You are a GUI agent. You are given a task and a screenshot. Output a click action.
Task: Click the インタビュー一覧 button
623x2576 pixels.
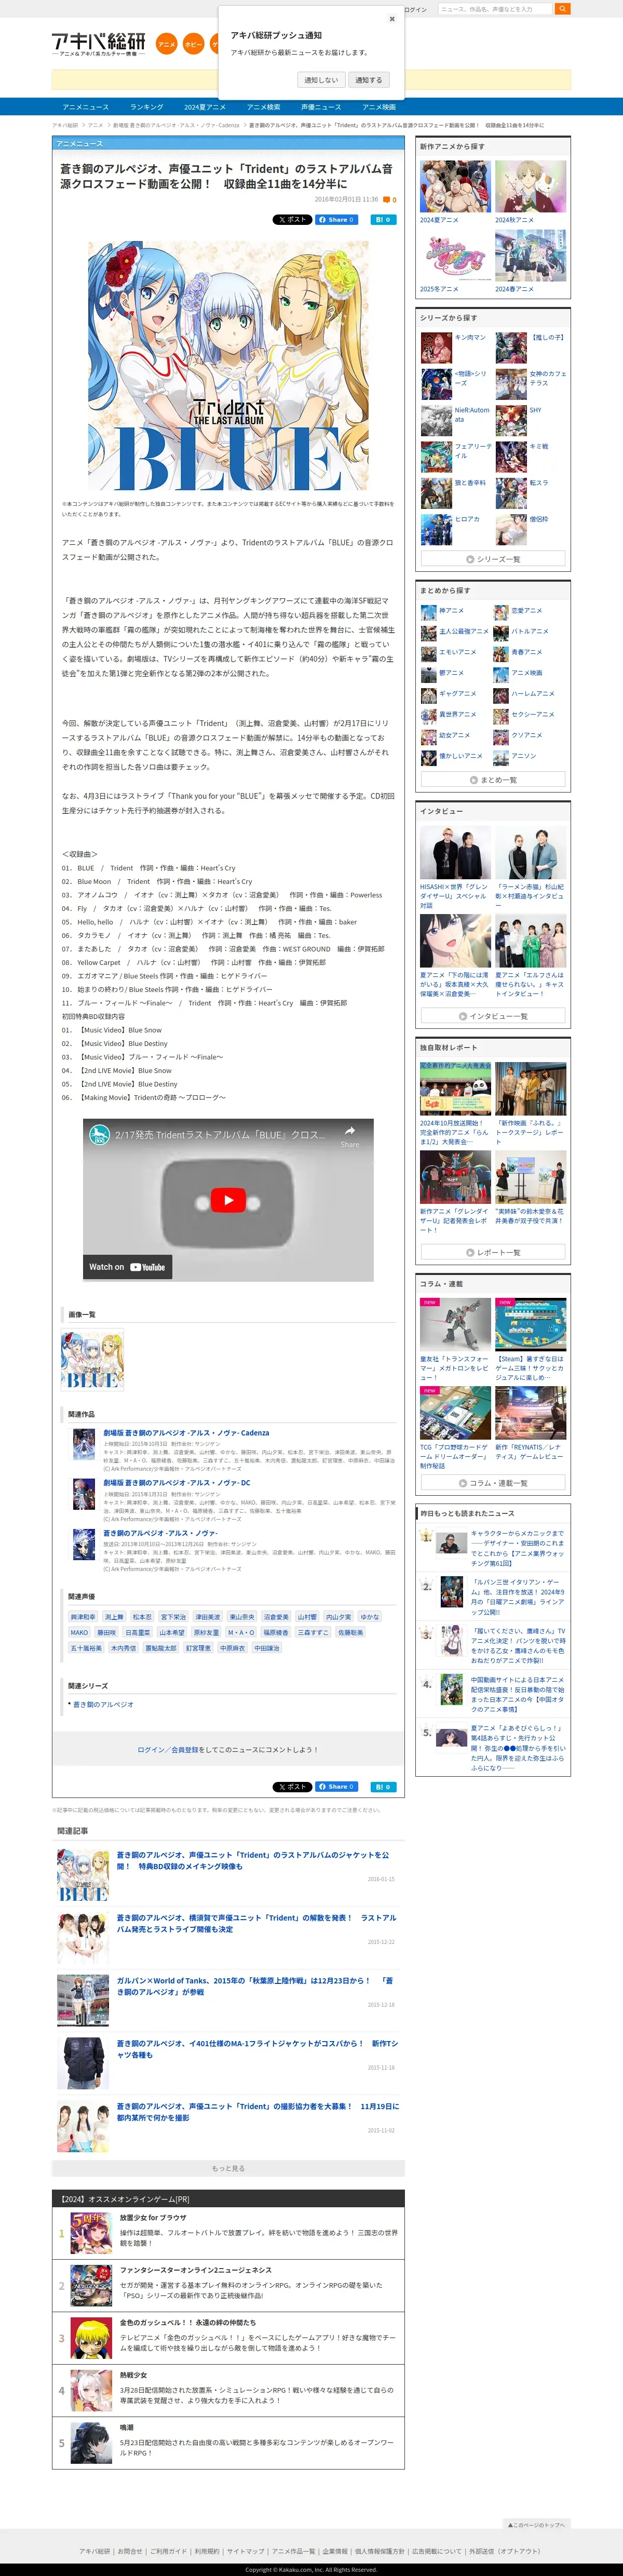click(493, 1016)
